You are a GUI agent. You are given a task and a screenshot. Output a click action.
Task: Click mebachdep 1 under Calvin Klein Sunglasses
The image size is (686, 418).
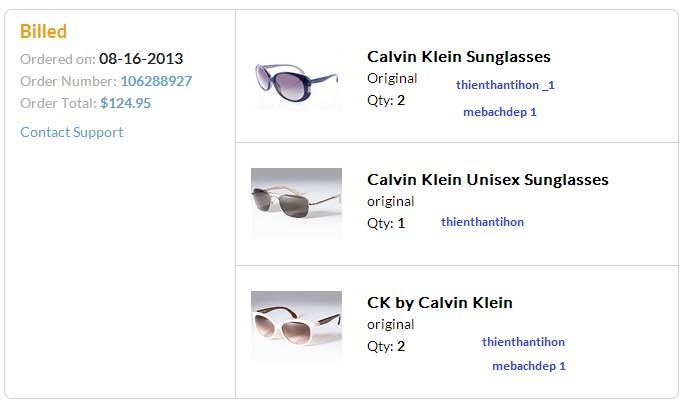[x=500, y=112]
